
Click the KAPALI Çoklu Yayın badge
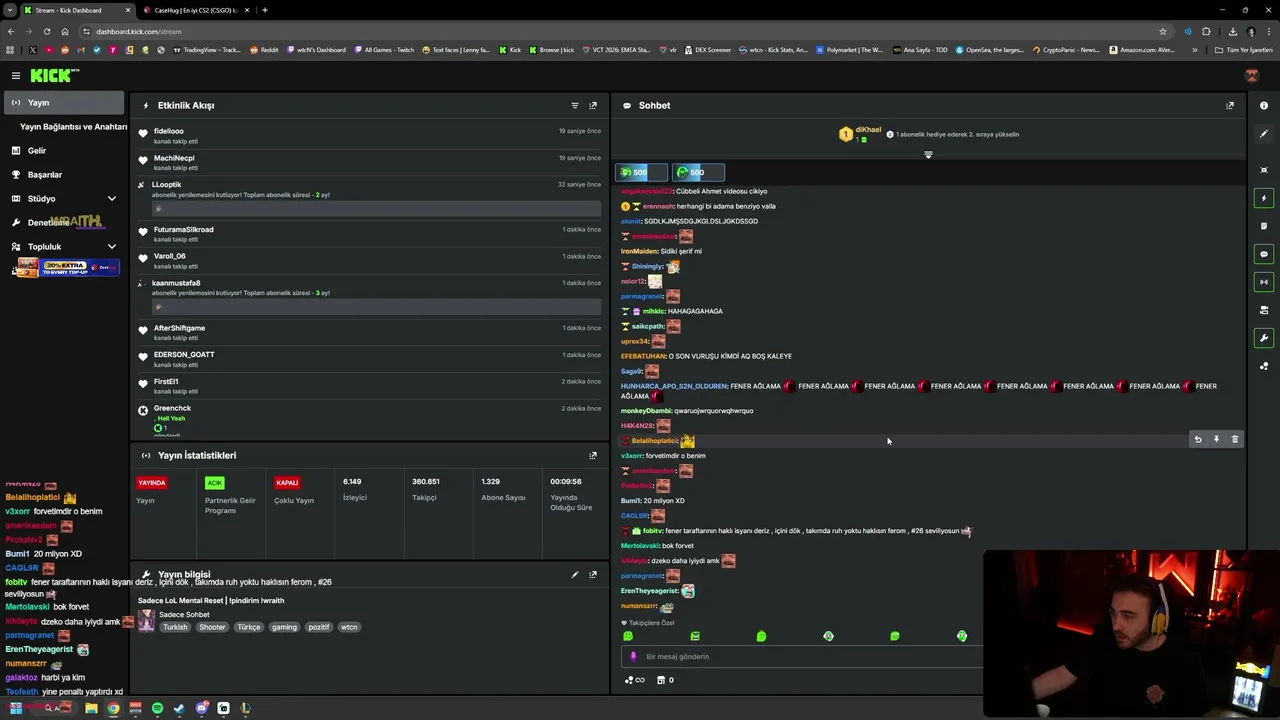tap(287, 482)
